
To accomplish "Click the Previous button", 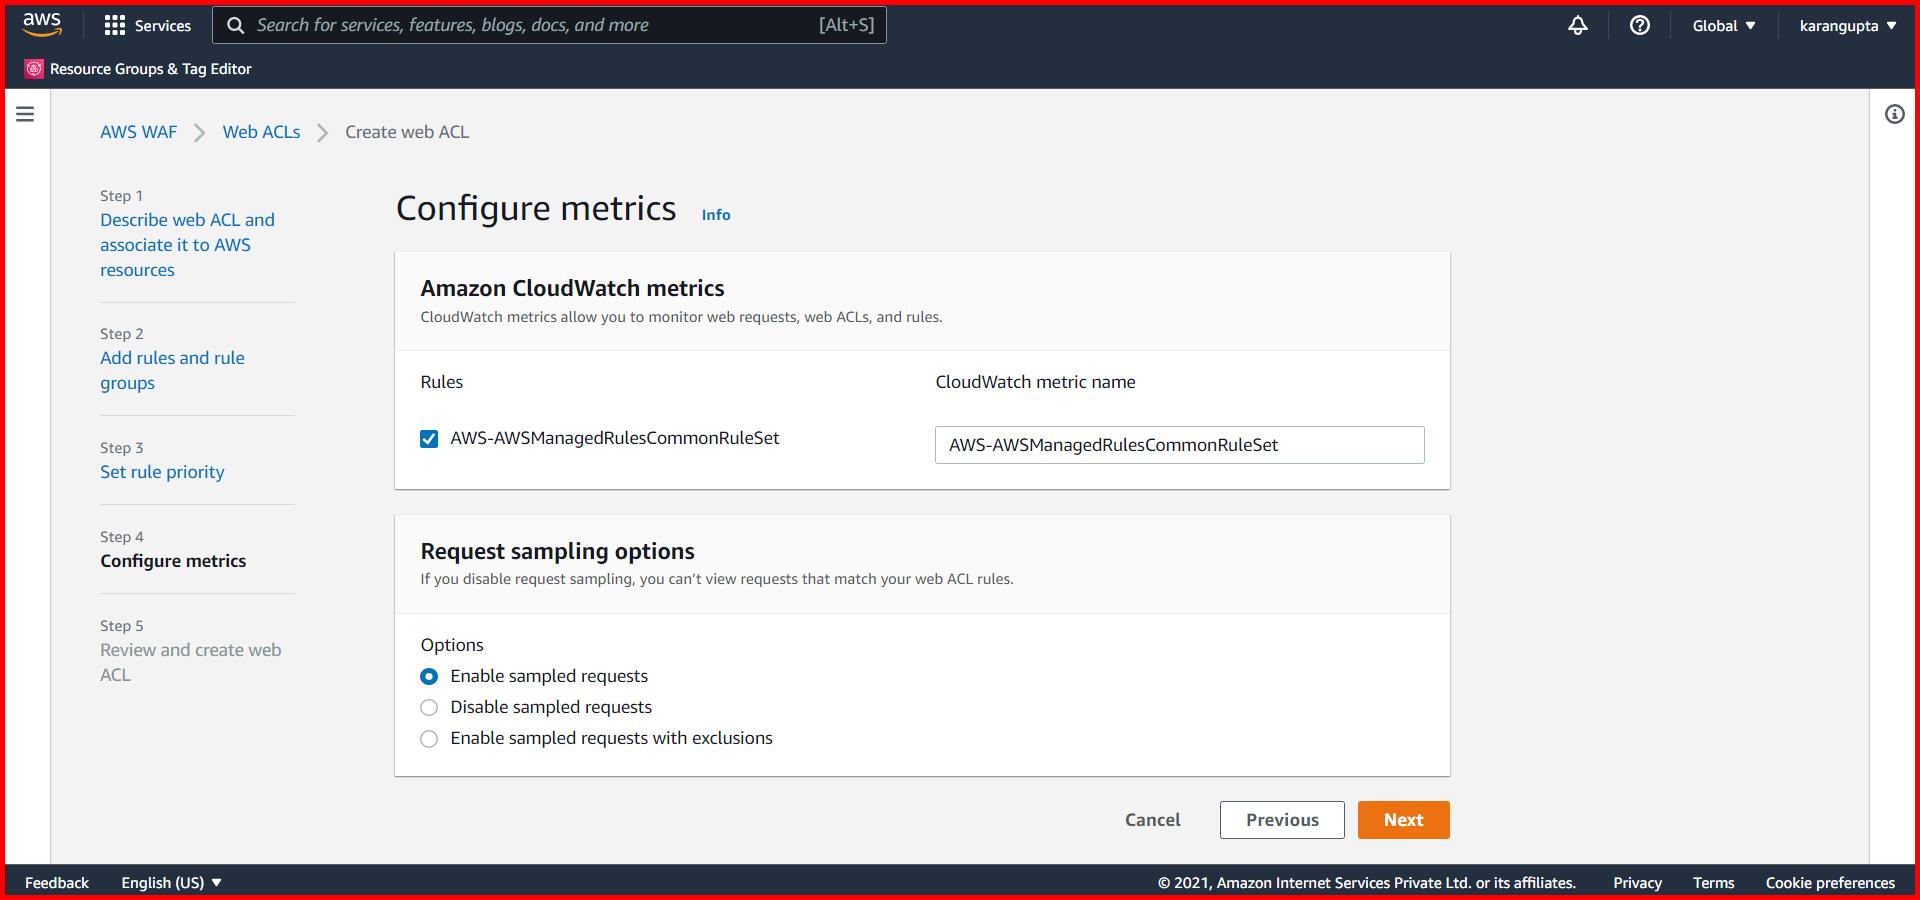I will click(1281, 819).
